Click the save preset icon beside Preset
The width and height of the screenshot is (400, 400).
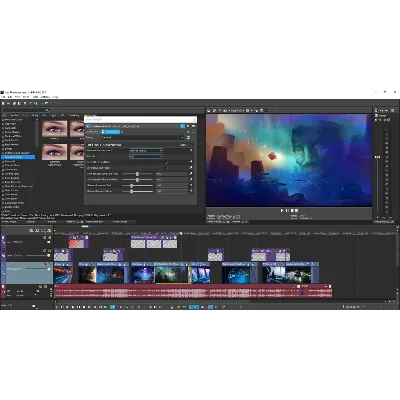pos(189,137)
